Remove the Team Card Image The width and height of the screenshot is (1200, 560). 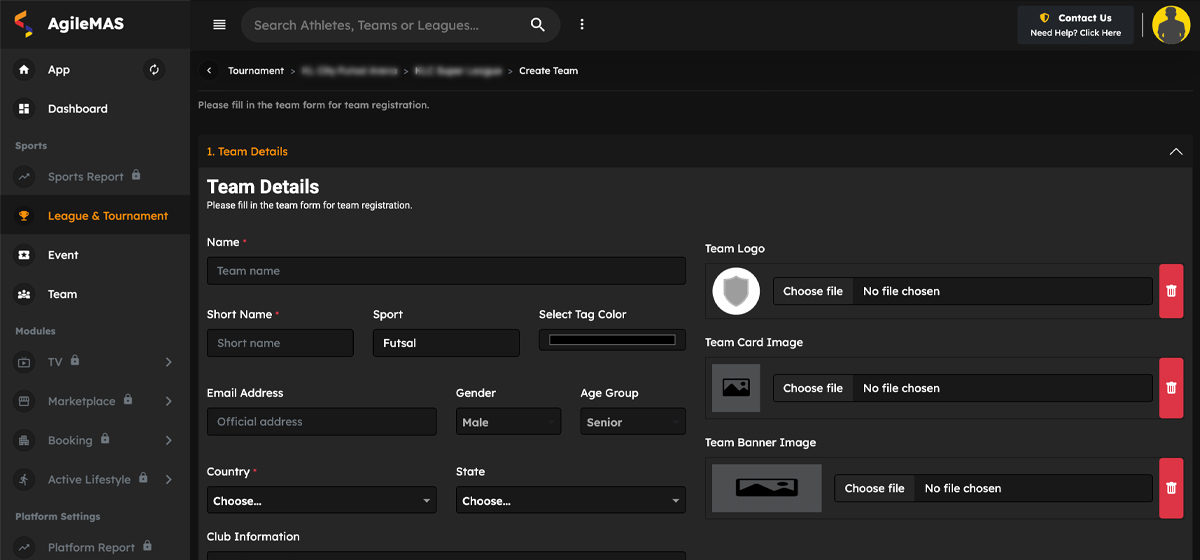(x=1171, y=388)
